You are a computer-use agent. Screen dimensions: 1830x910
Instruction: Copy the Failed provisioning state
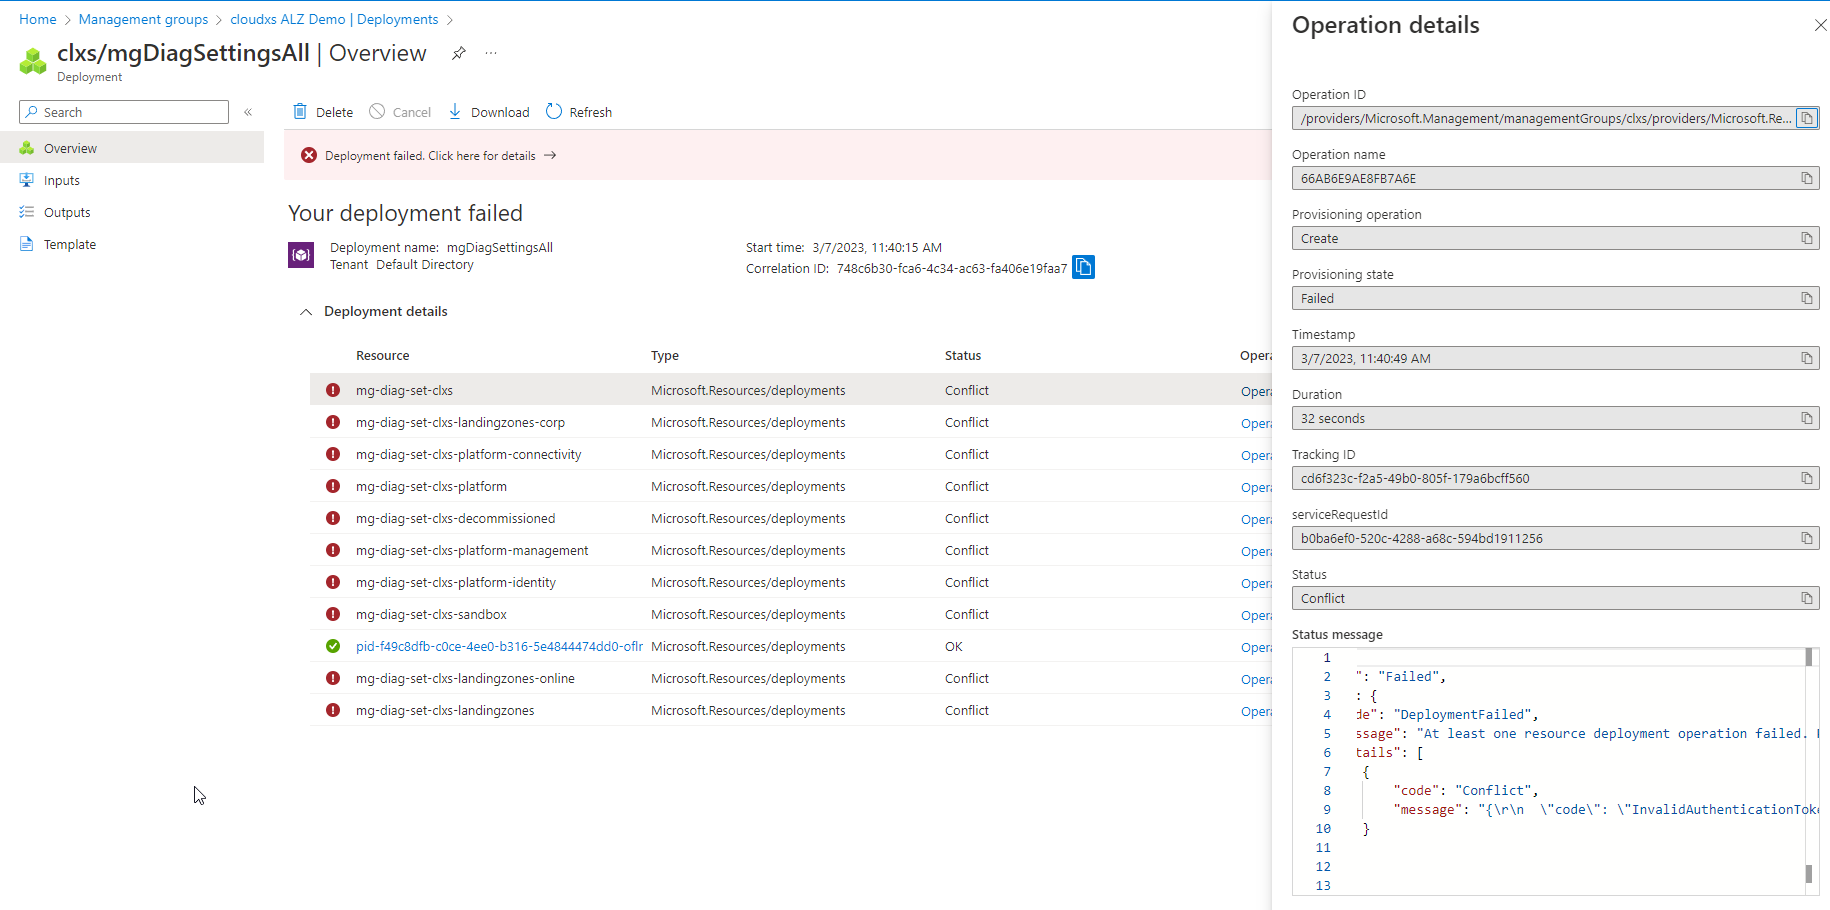coord(1807,298)
